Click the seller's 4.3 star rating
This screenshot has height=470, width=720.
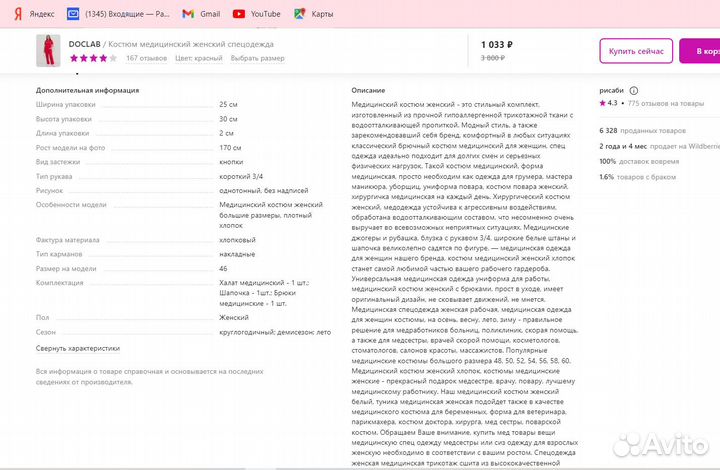[608, 103]
